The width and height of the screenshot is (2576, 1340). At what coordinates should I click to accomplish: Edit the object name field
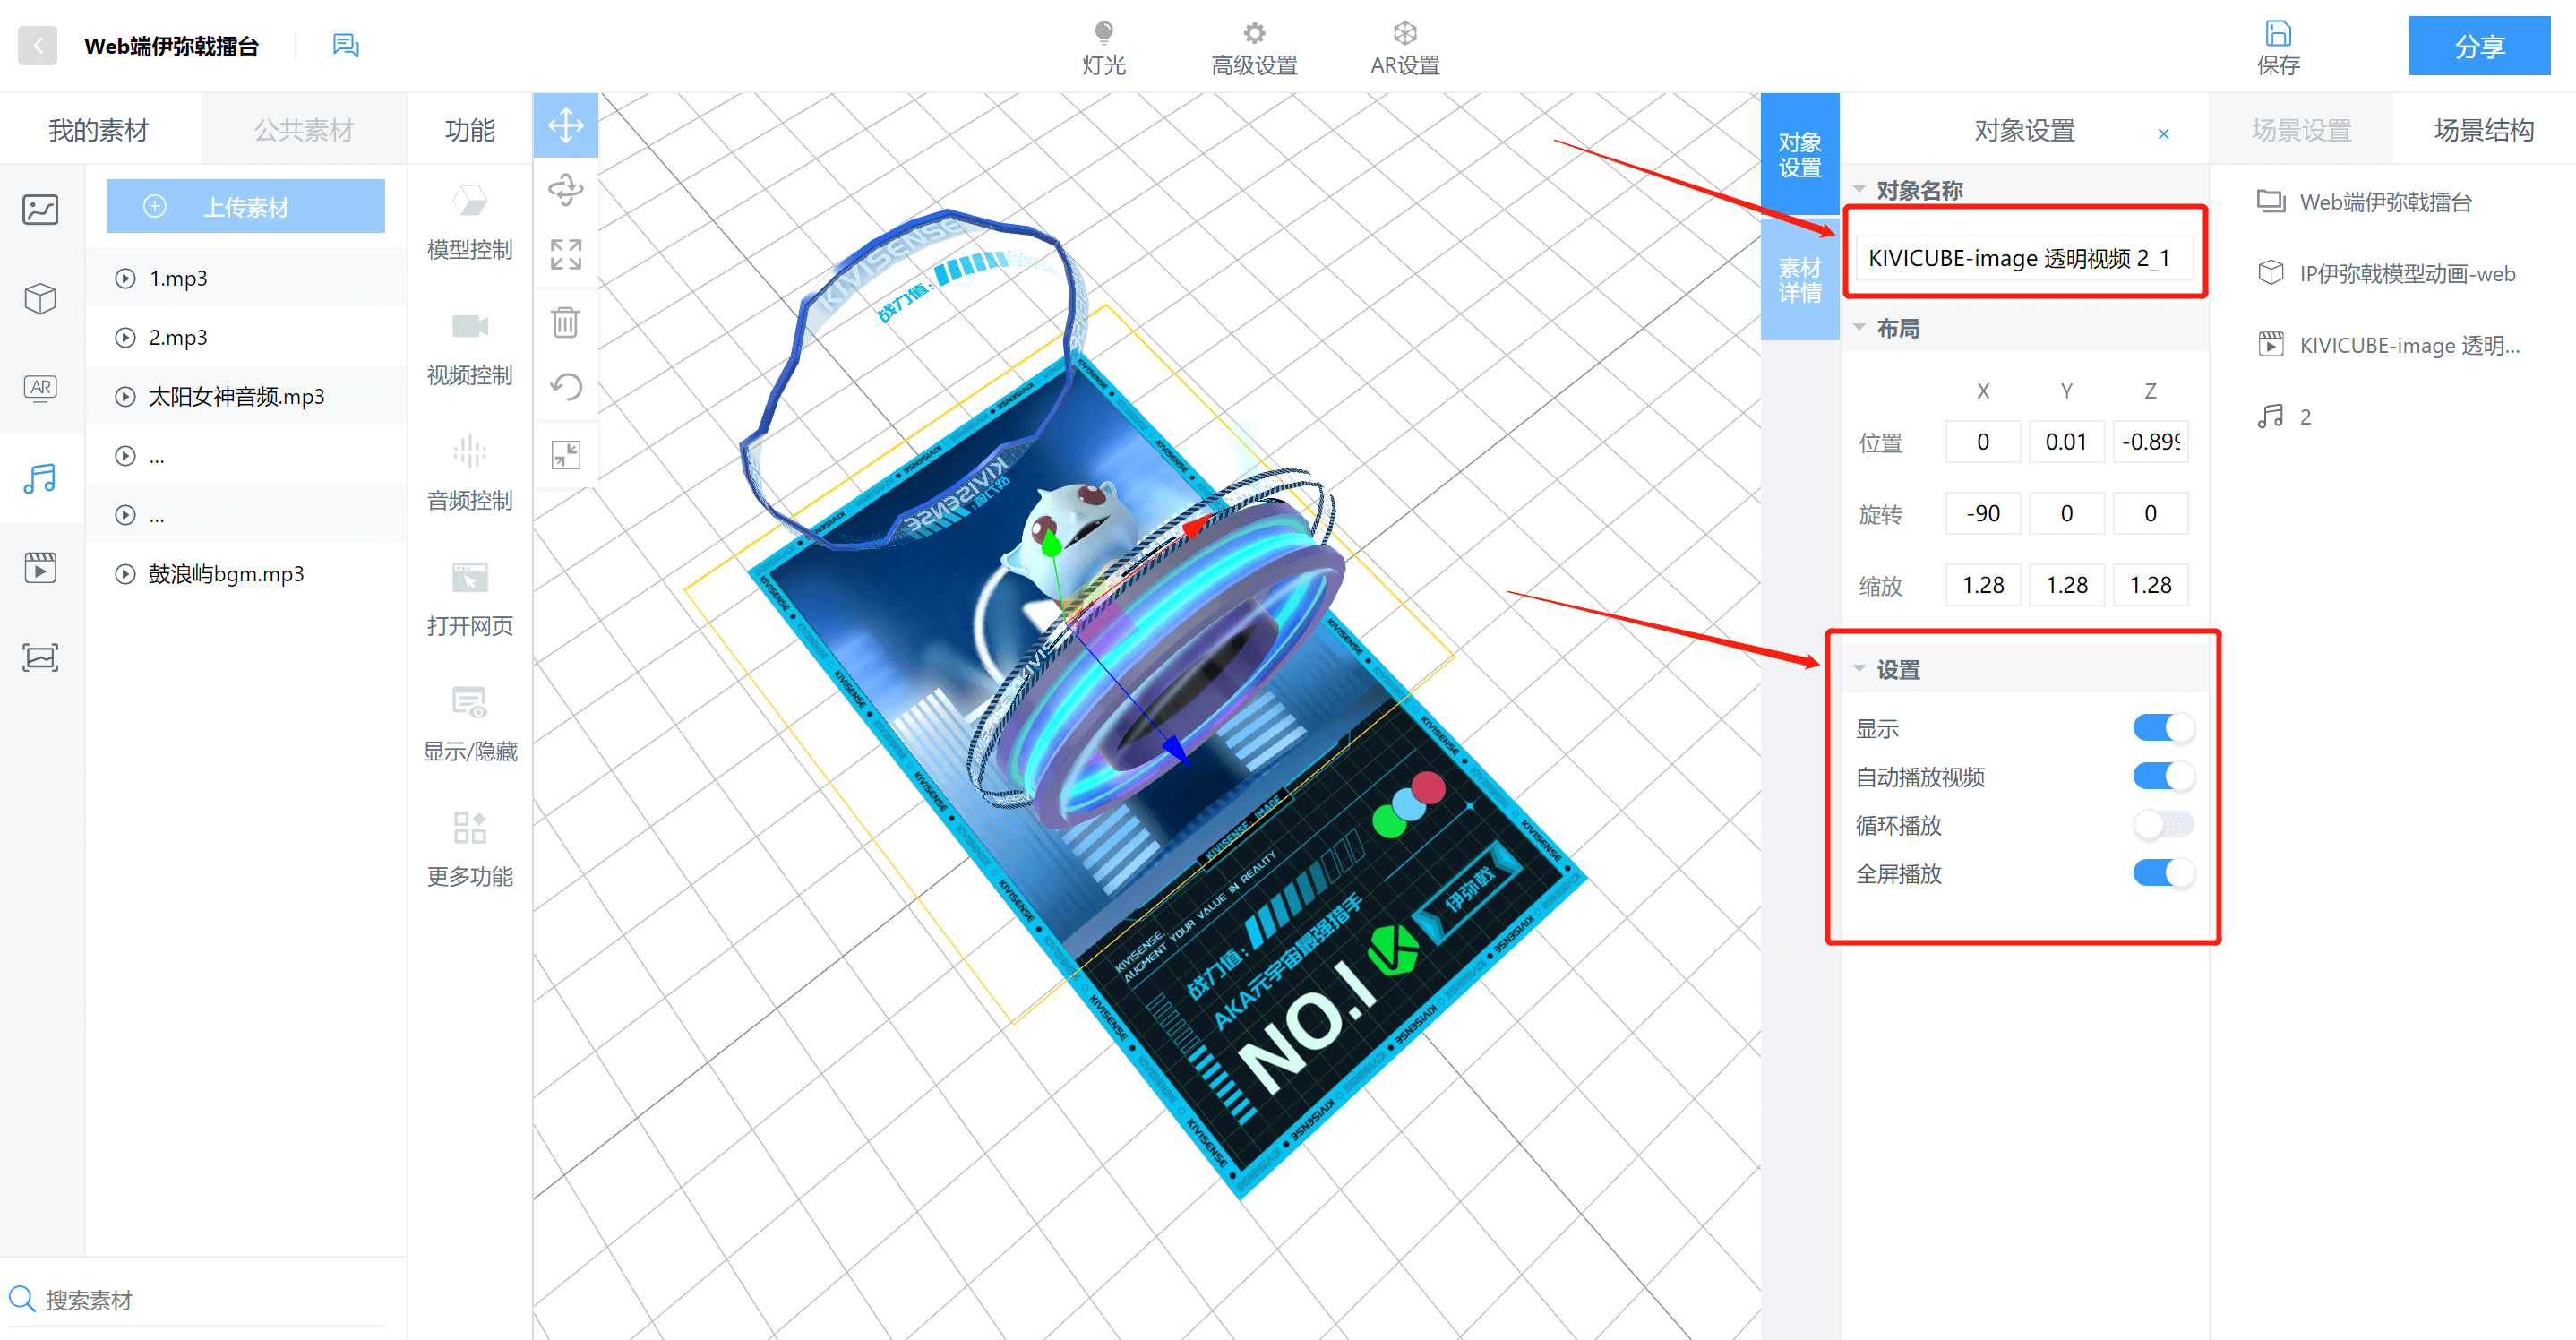pos(2024,258)
